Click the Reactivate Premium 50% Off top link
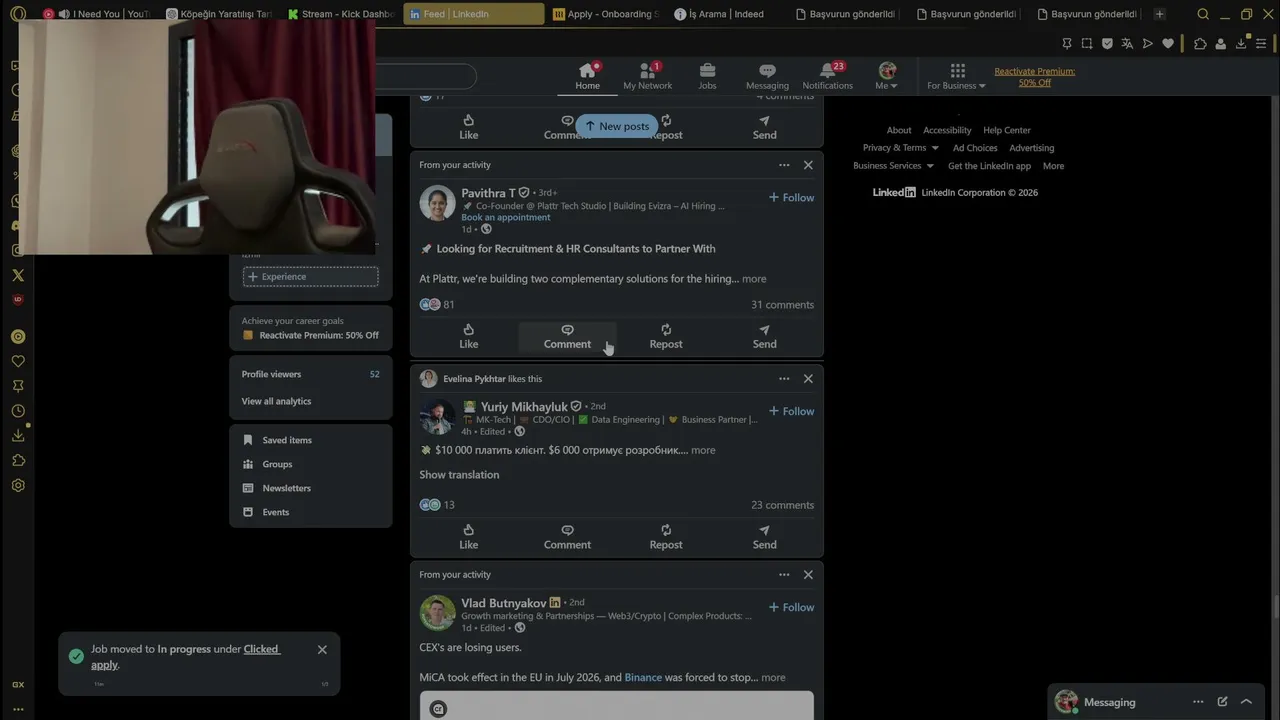 pyautogui.click(x=1035, y=77)
